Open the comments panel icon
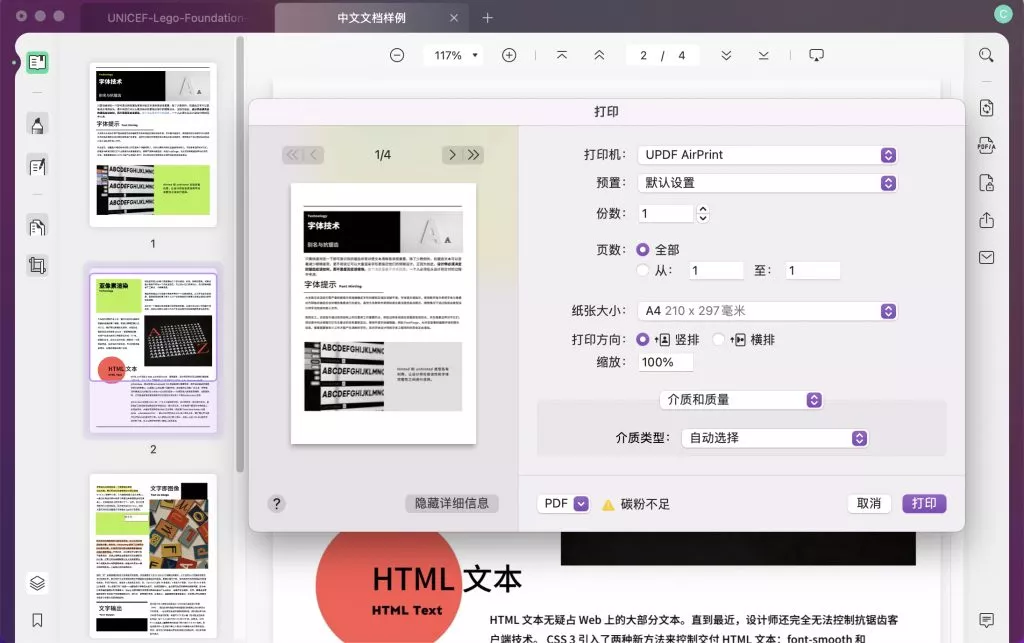 [986, 619]
